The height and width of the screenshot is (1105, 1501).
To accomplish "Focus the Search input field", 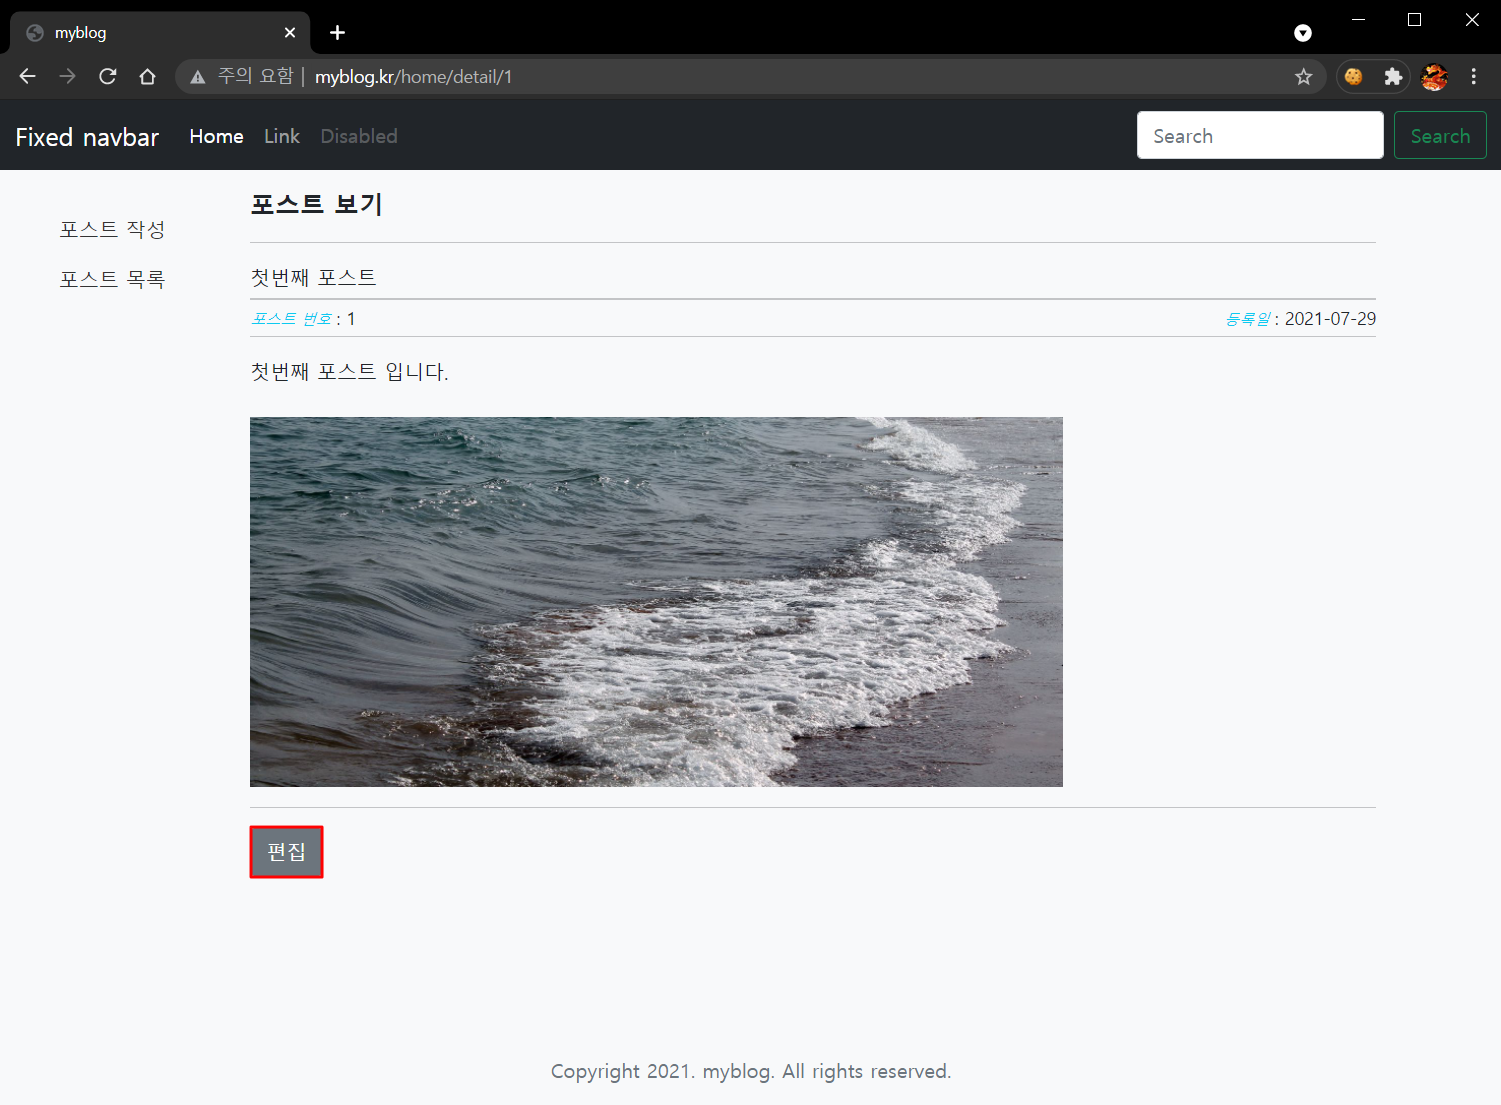I will pyautogui.click(x=1259, y=135).
